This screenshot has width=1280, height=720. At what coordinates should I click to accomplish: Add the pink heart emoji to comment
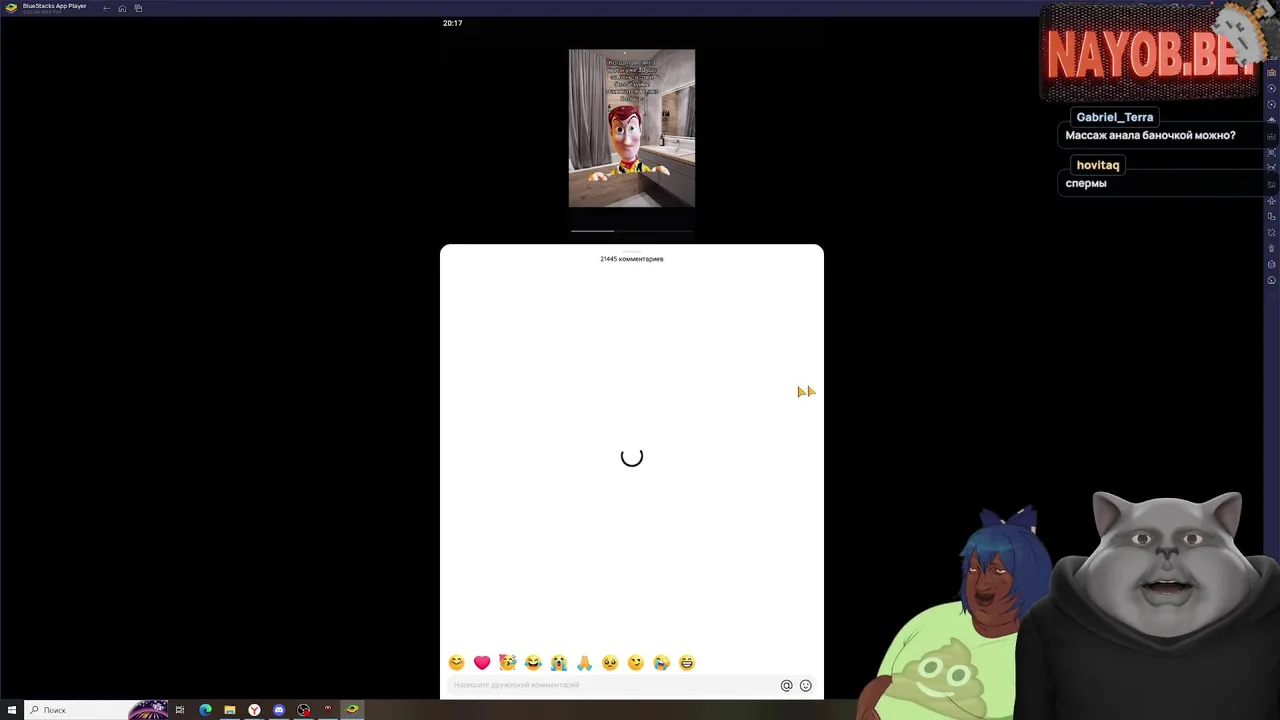click(x=482, y=662)
